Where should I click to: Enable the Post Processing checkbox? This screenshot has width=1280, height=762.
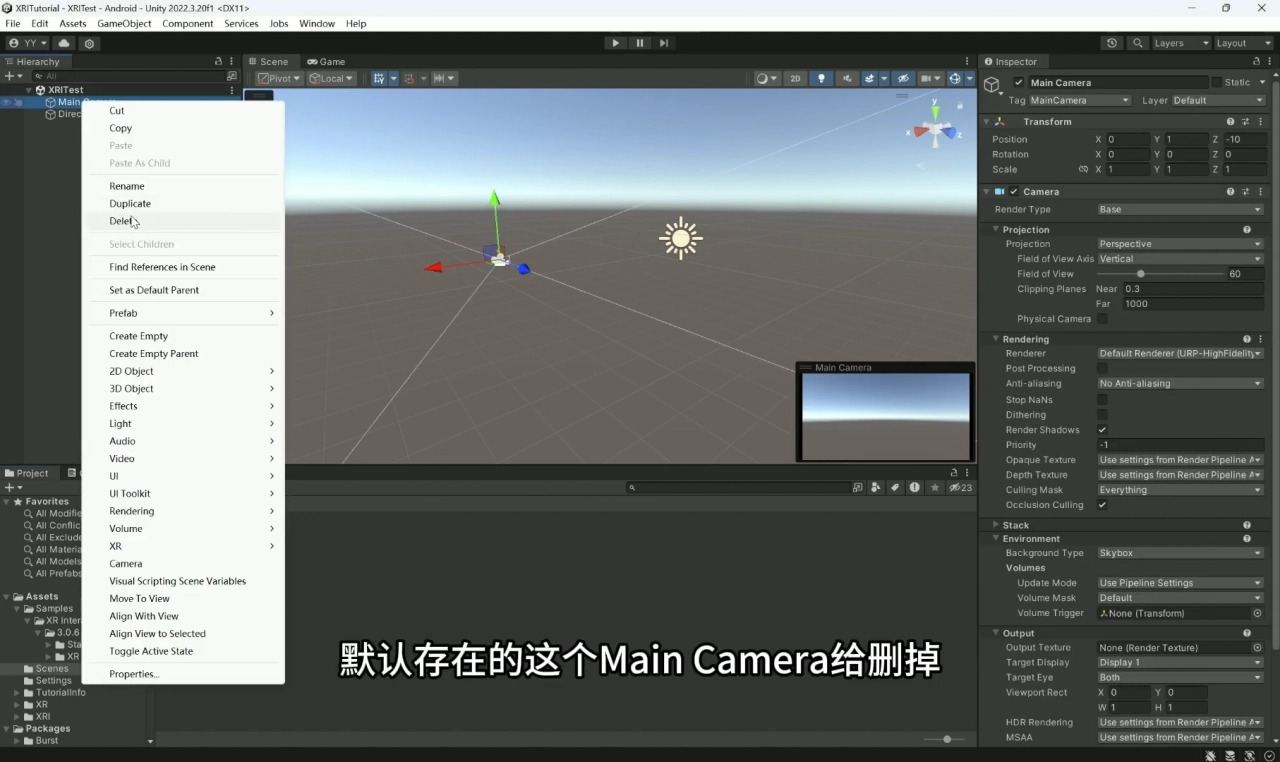[x=1102, y=368]
